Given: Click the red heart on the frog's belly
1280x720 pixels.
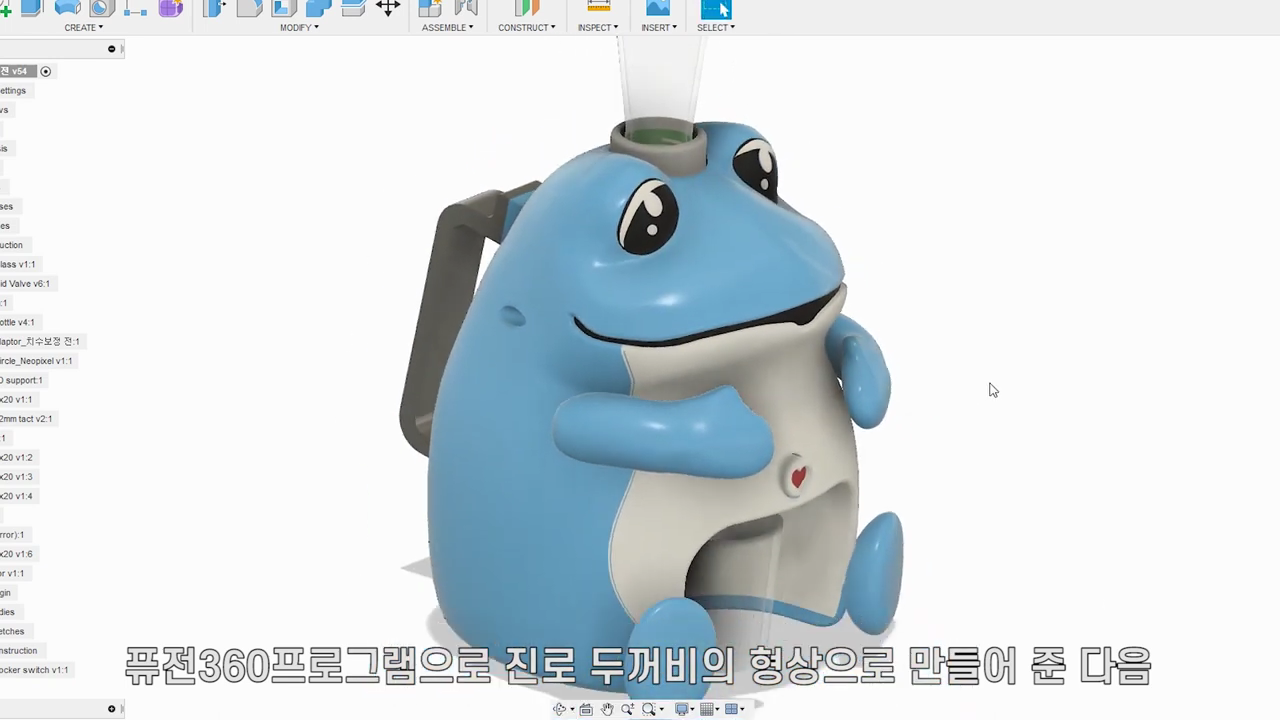Looking at the screenshot, I should tap(798, 477).
